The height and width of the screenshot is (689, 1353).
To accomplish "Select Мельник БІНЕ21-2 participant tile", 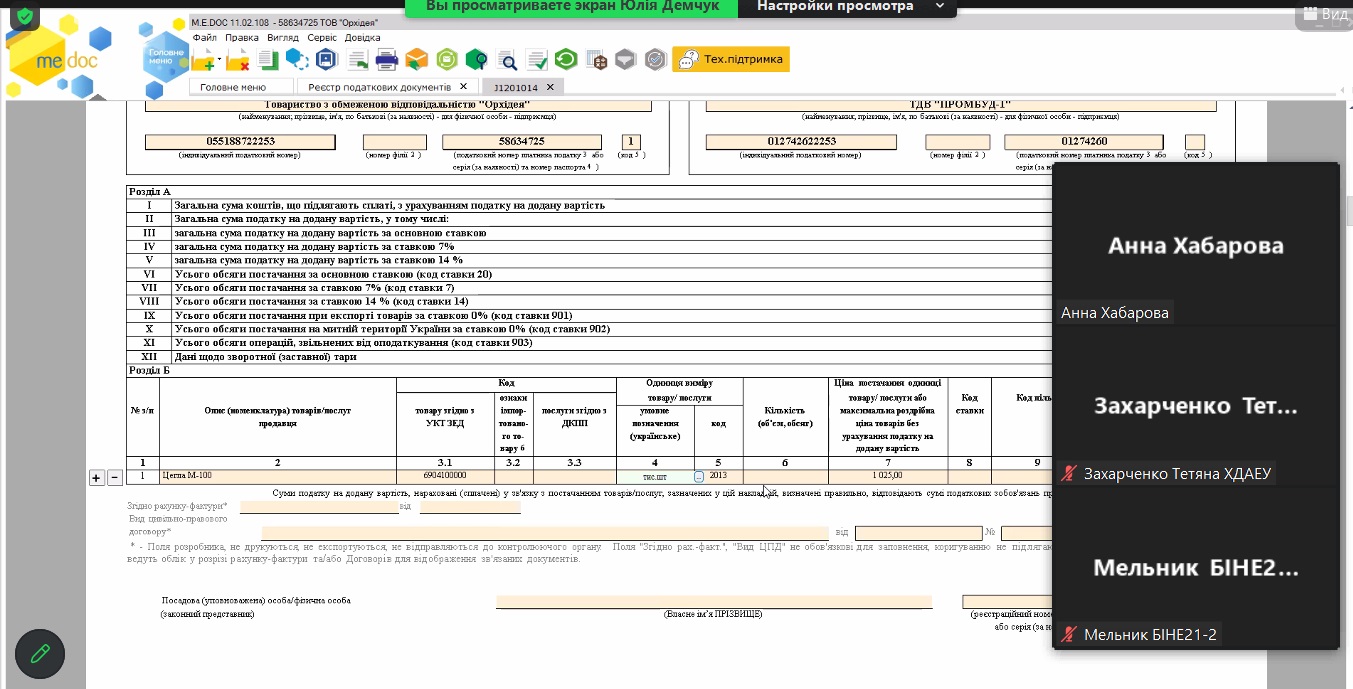I will point(1196,567).
